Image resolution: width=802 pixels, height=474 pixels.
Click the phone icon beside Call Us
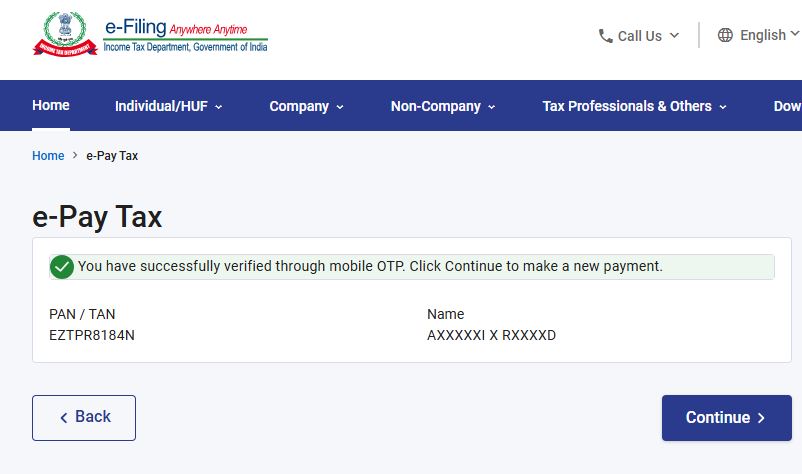(606, 36)
